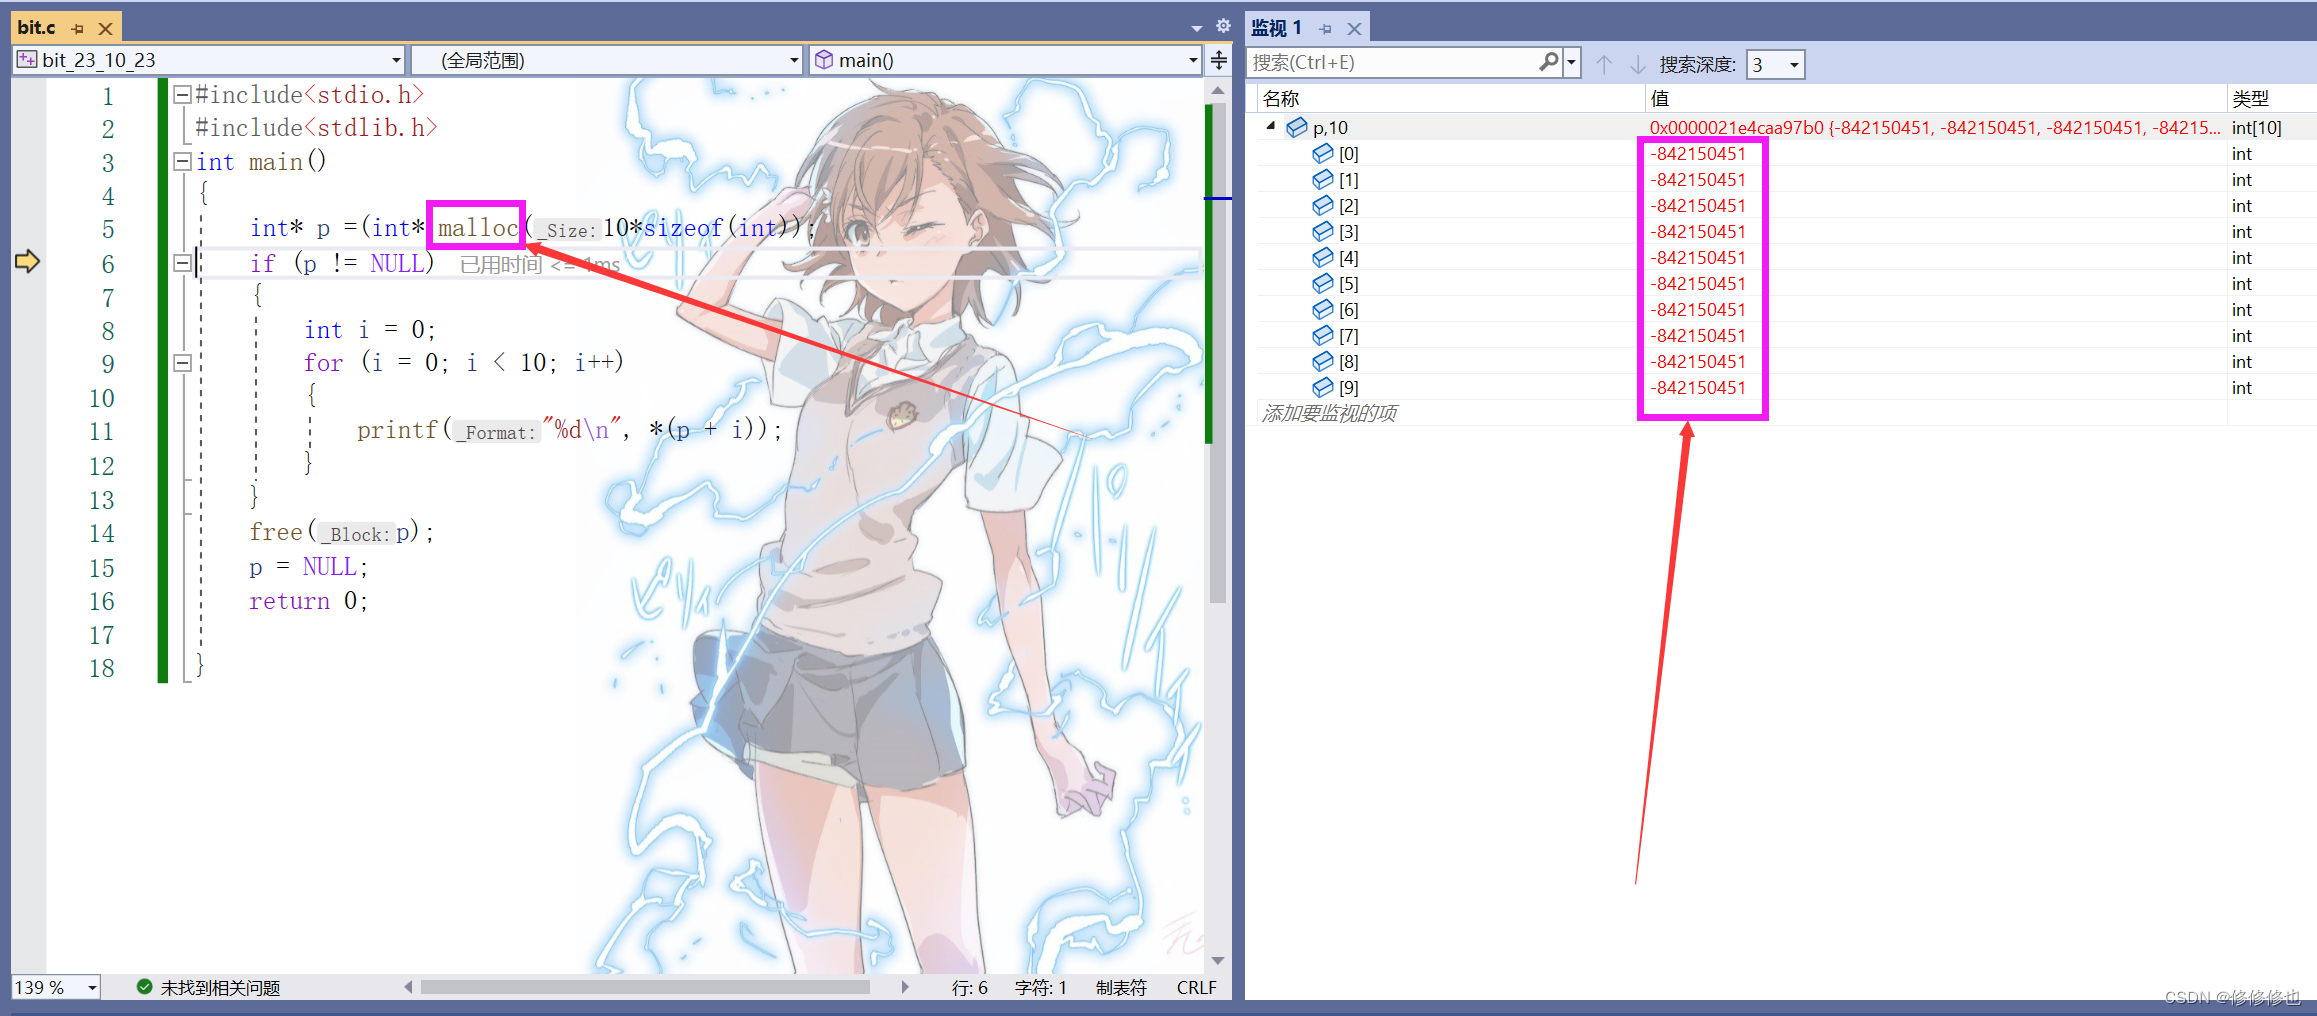Viewport: 2317px width, 1016px height.
Task: Open the active files dropdown arrow
Action: point(1197,28)
